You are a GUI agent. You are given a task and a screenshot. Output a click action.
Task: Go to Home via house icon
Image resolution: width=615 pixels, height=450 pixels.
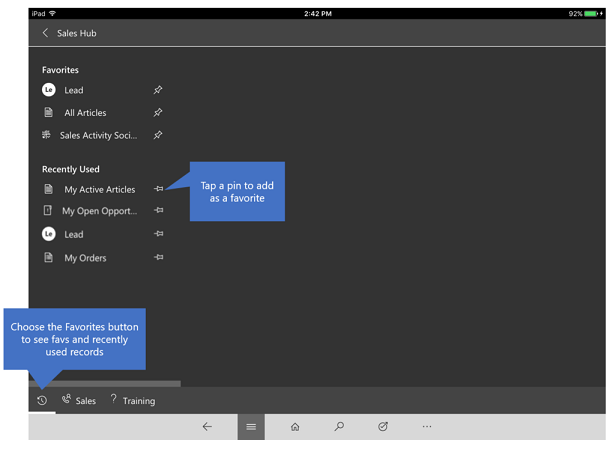coord(295,427)
